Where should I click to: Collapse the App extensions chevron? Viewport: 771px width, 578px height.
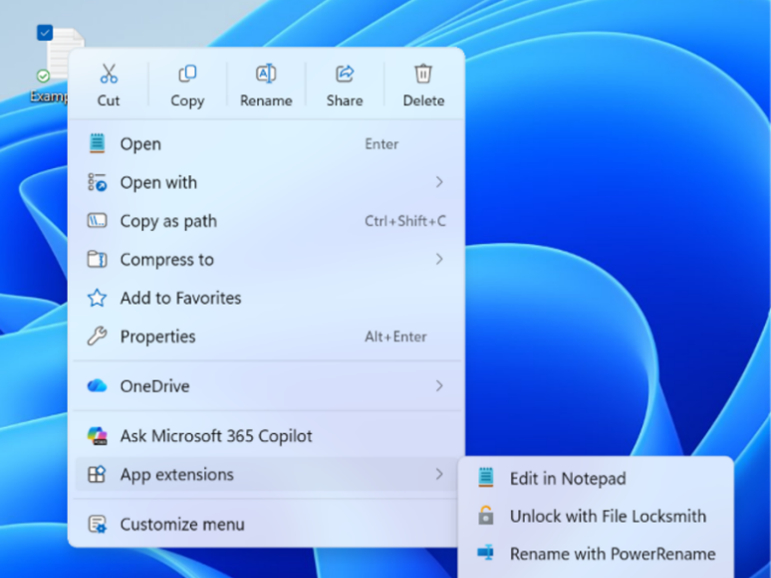(x=439, y=474)
